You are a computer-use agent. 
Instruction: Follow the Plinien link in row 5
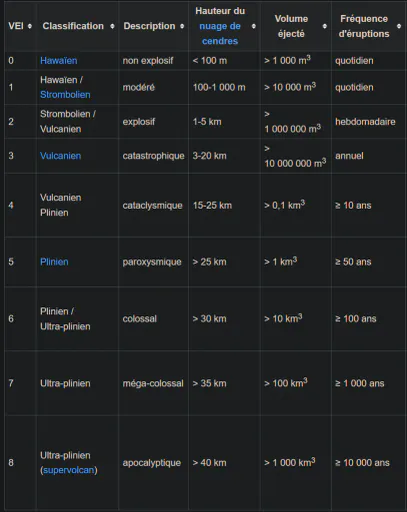click(x=54, y=262)
